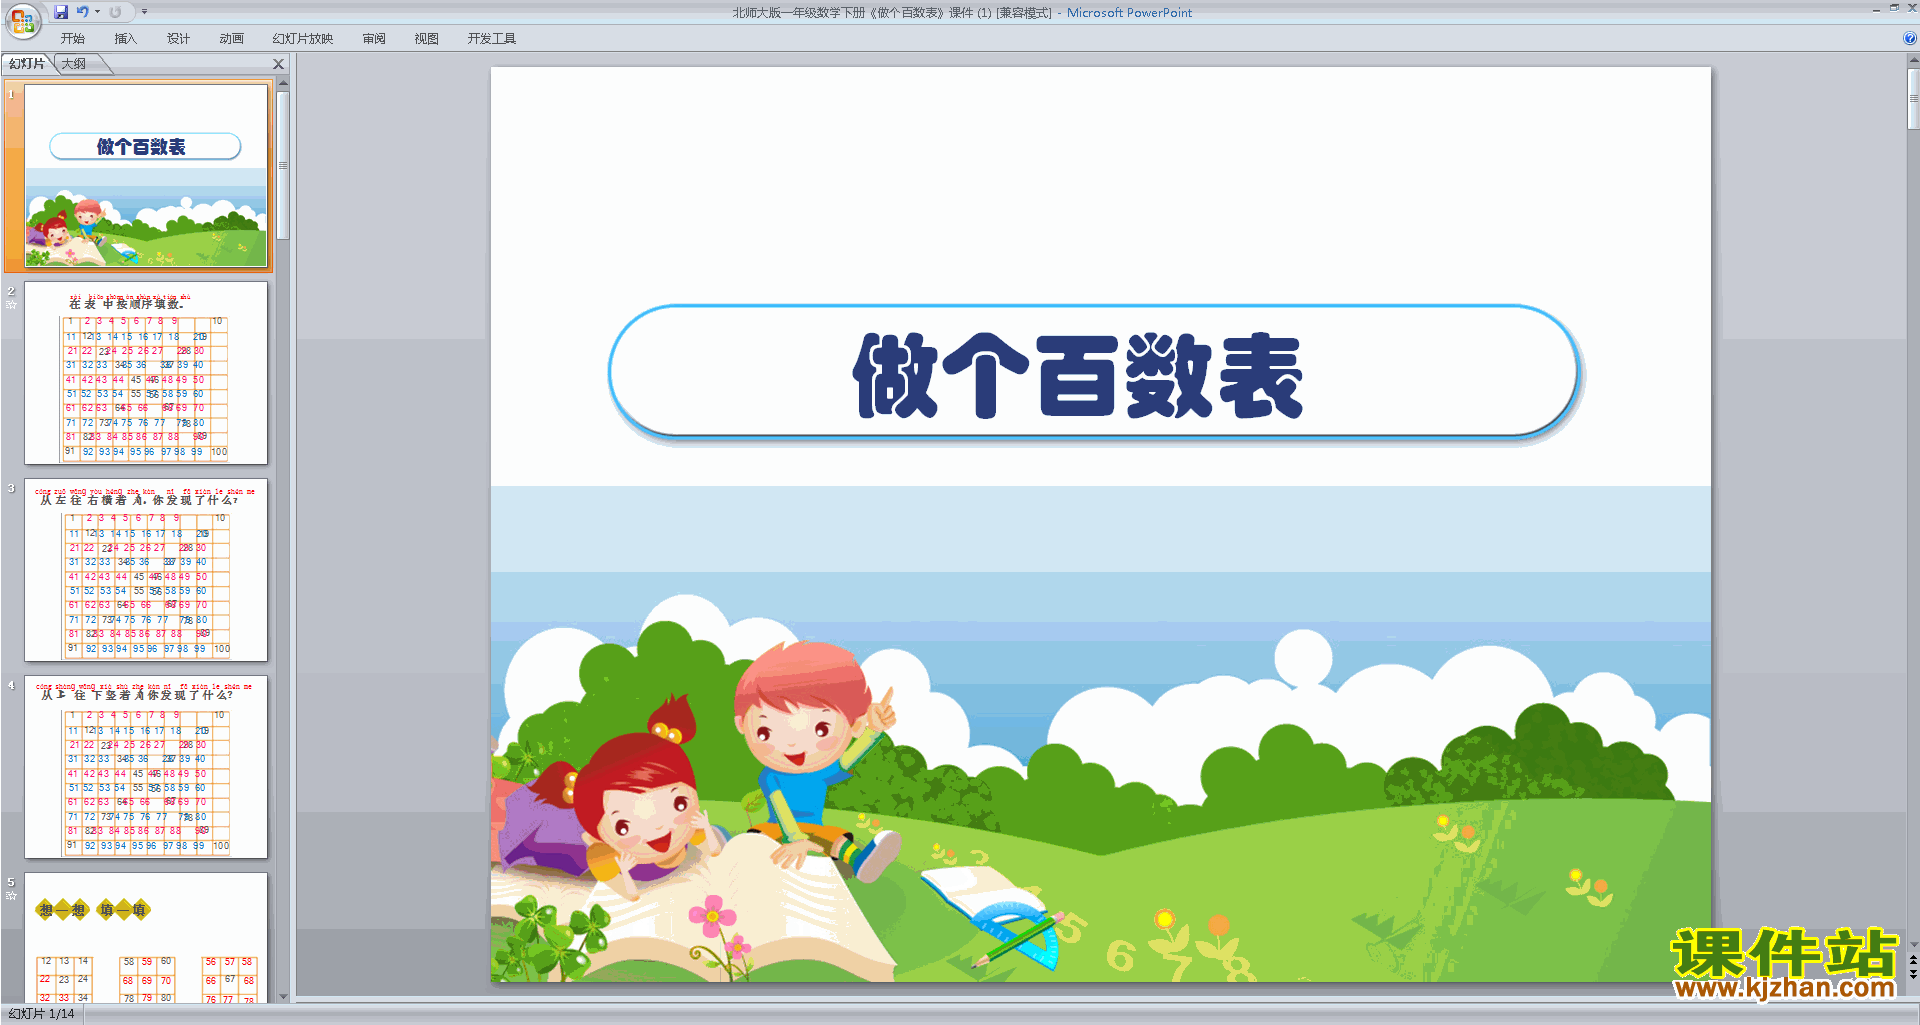Go to next slide double-arrow button
This screenshot has height=1025, width=1920.
1913,974
